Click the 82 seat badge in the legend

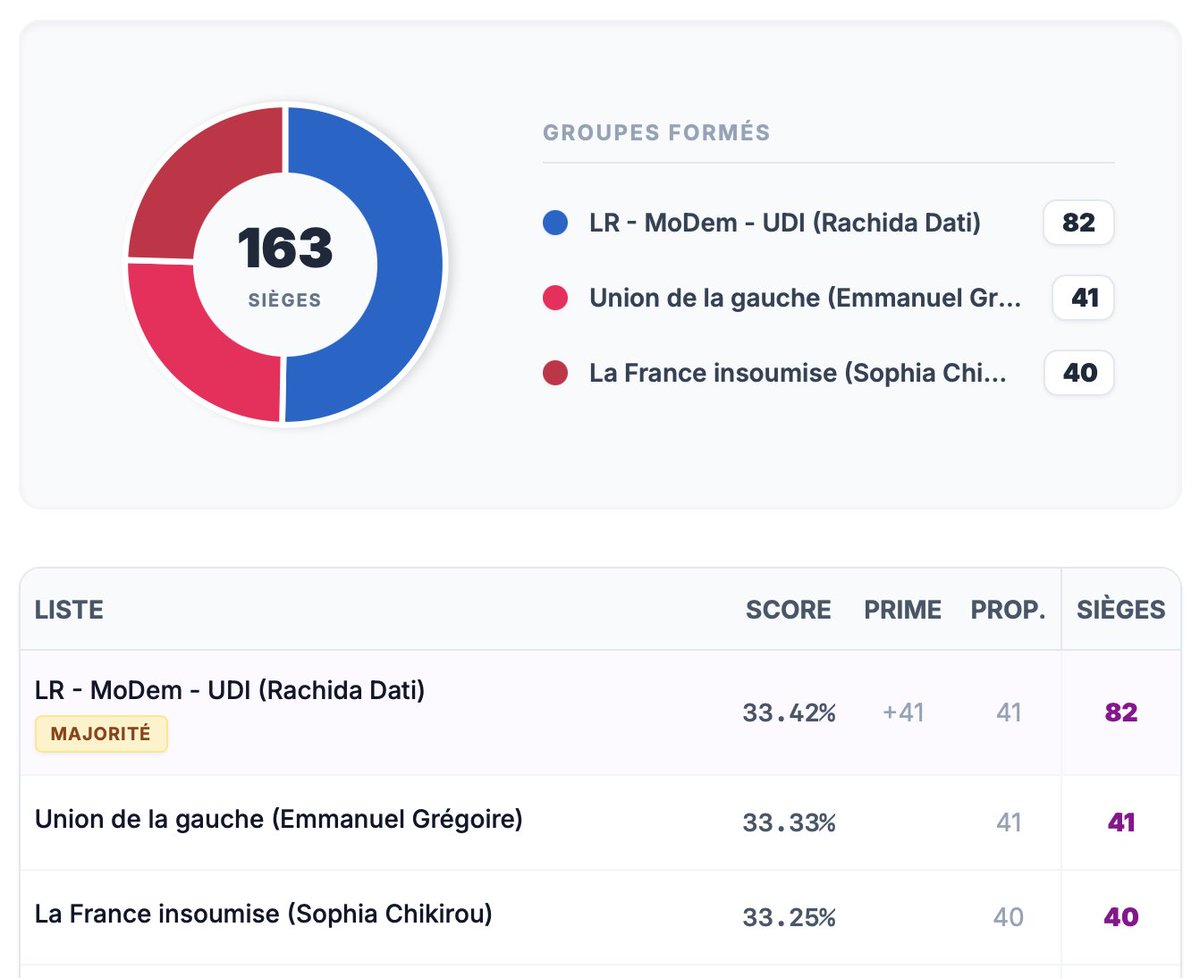1078,223
